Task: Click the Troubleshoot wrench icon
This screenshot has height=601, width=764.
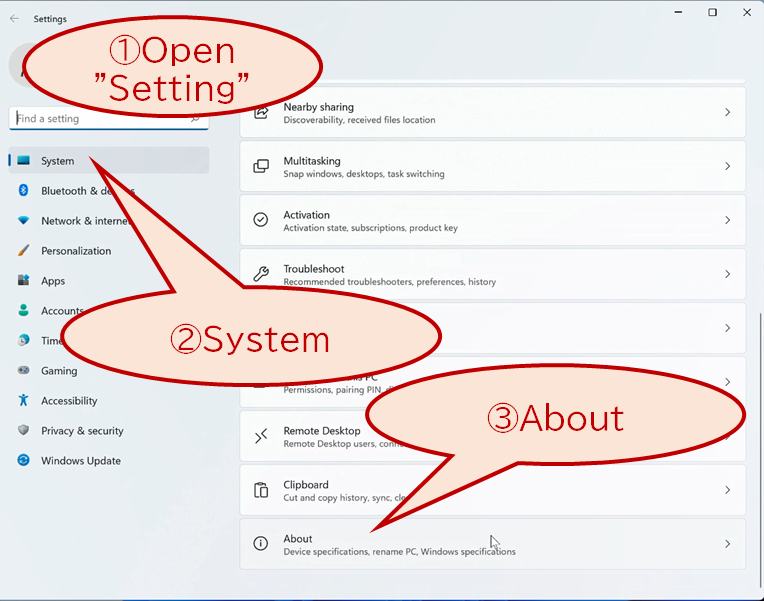Action: 261,274
